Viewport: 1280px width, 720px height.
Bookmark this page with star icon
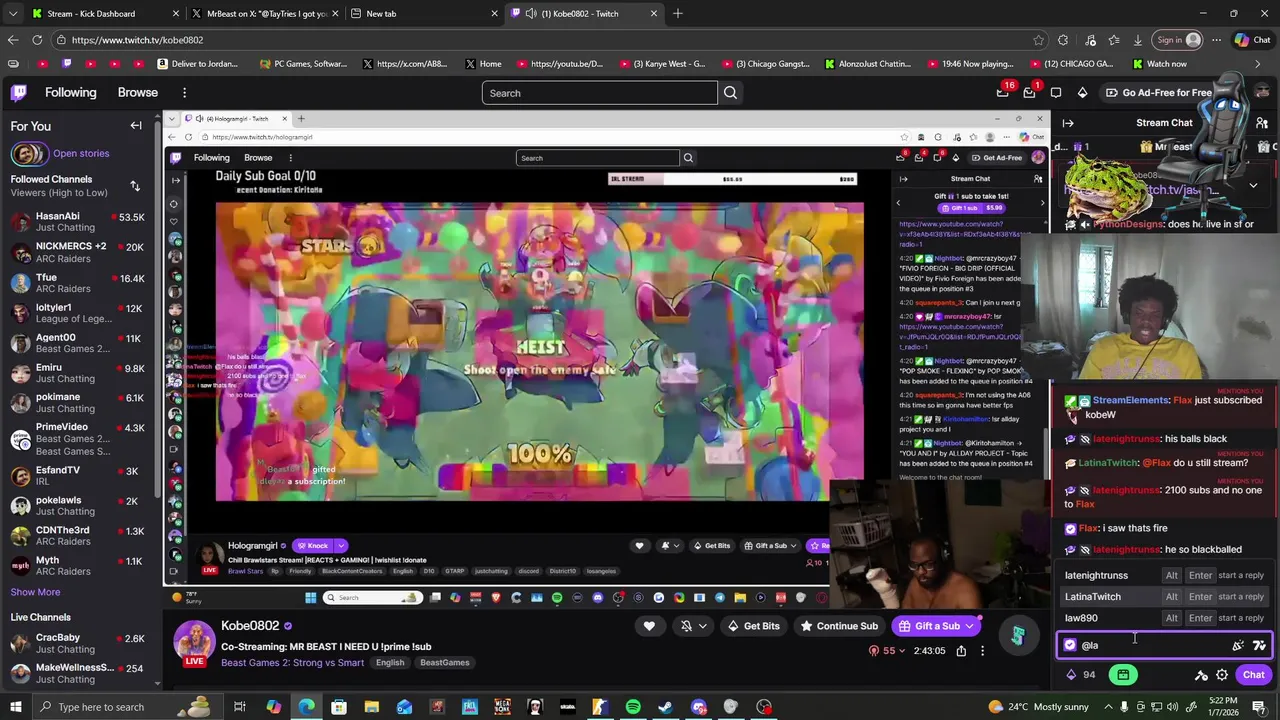point(1038,40)
